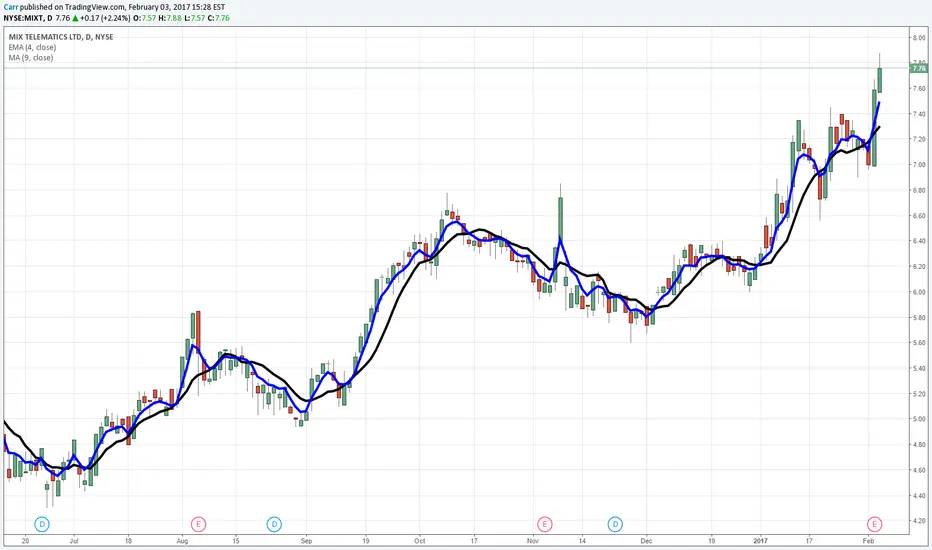The width and height of the screenshot is (932, 550).
Task: Click the 5.00 price axis label
Action: 919,419
